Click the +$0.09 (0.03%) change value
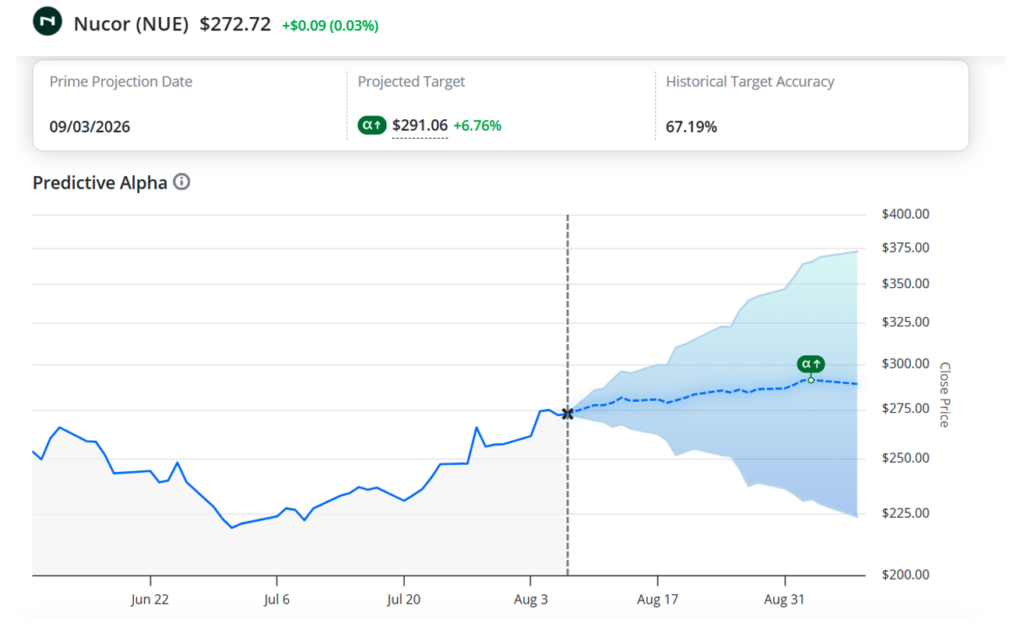 pos(330,25)
